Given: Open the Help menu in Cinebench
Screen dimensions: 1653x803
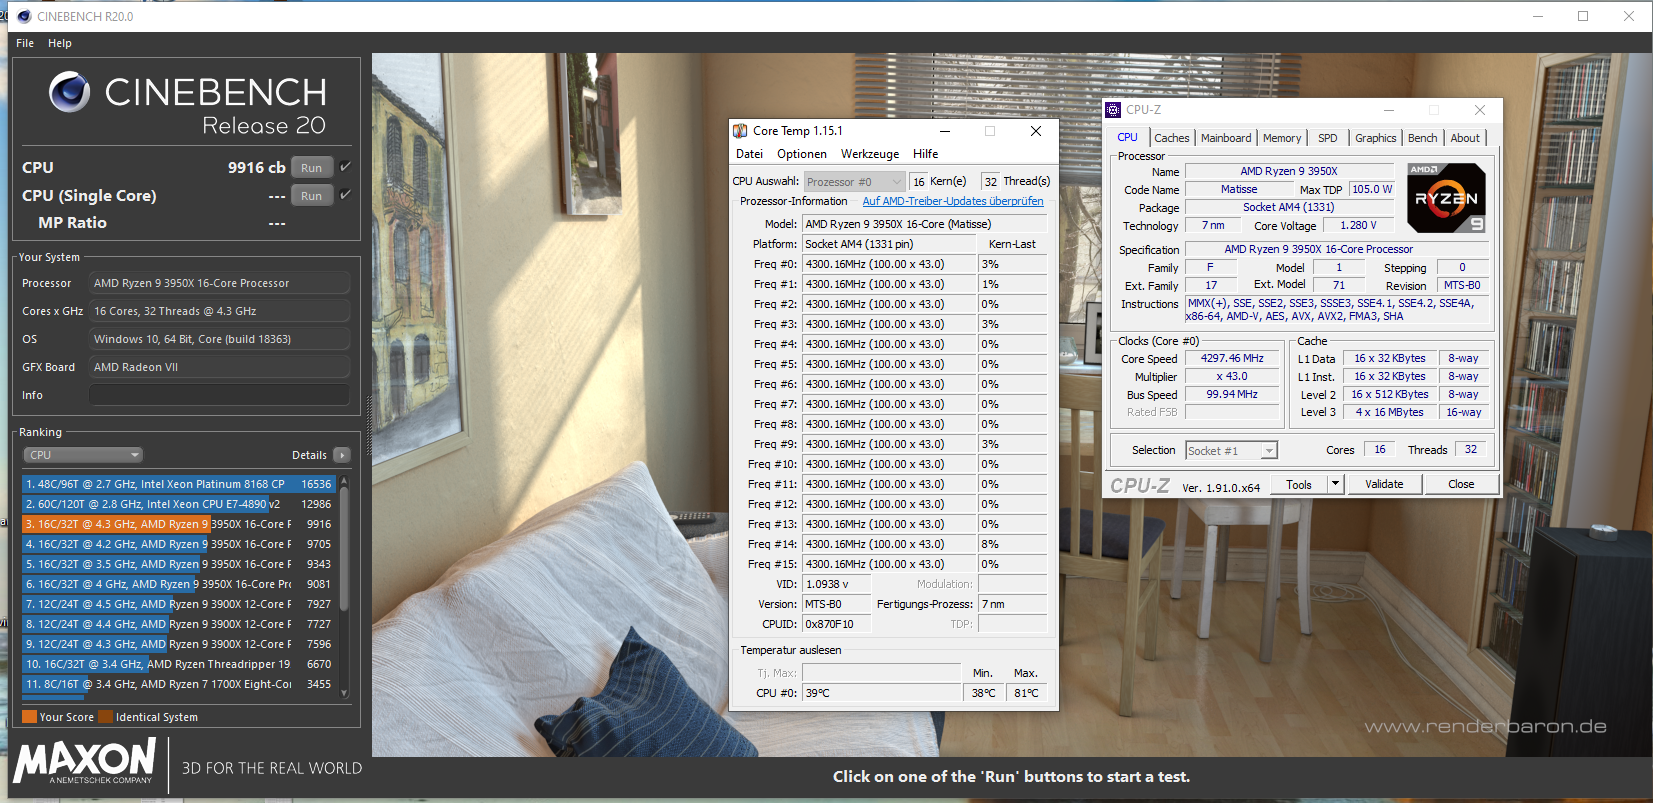Looking at the screenshot, I should pyautogui.click(x=60, y=43).
